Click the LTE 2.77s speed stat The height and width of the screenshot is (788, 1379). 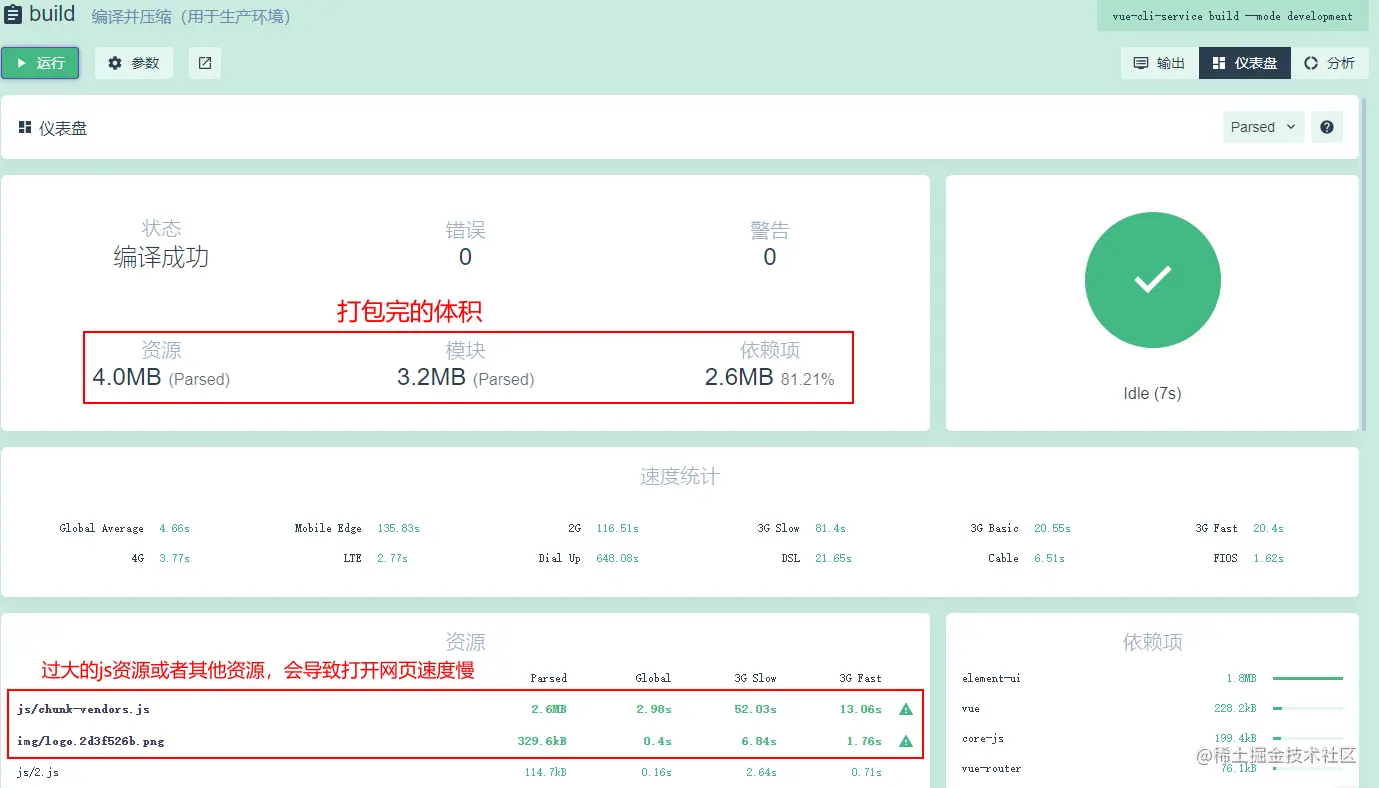pos(375,558)
